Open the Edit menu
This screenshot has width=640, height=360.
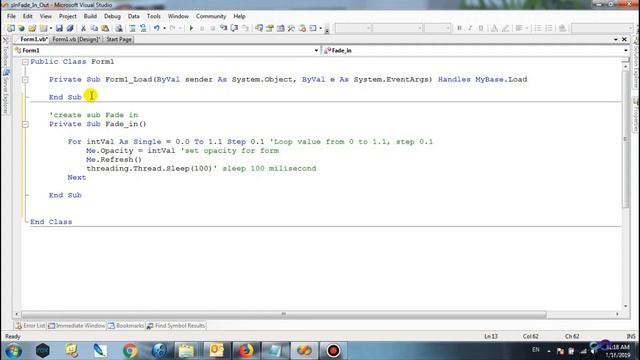click(x=27, y=16)
